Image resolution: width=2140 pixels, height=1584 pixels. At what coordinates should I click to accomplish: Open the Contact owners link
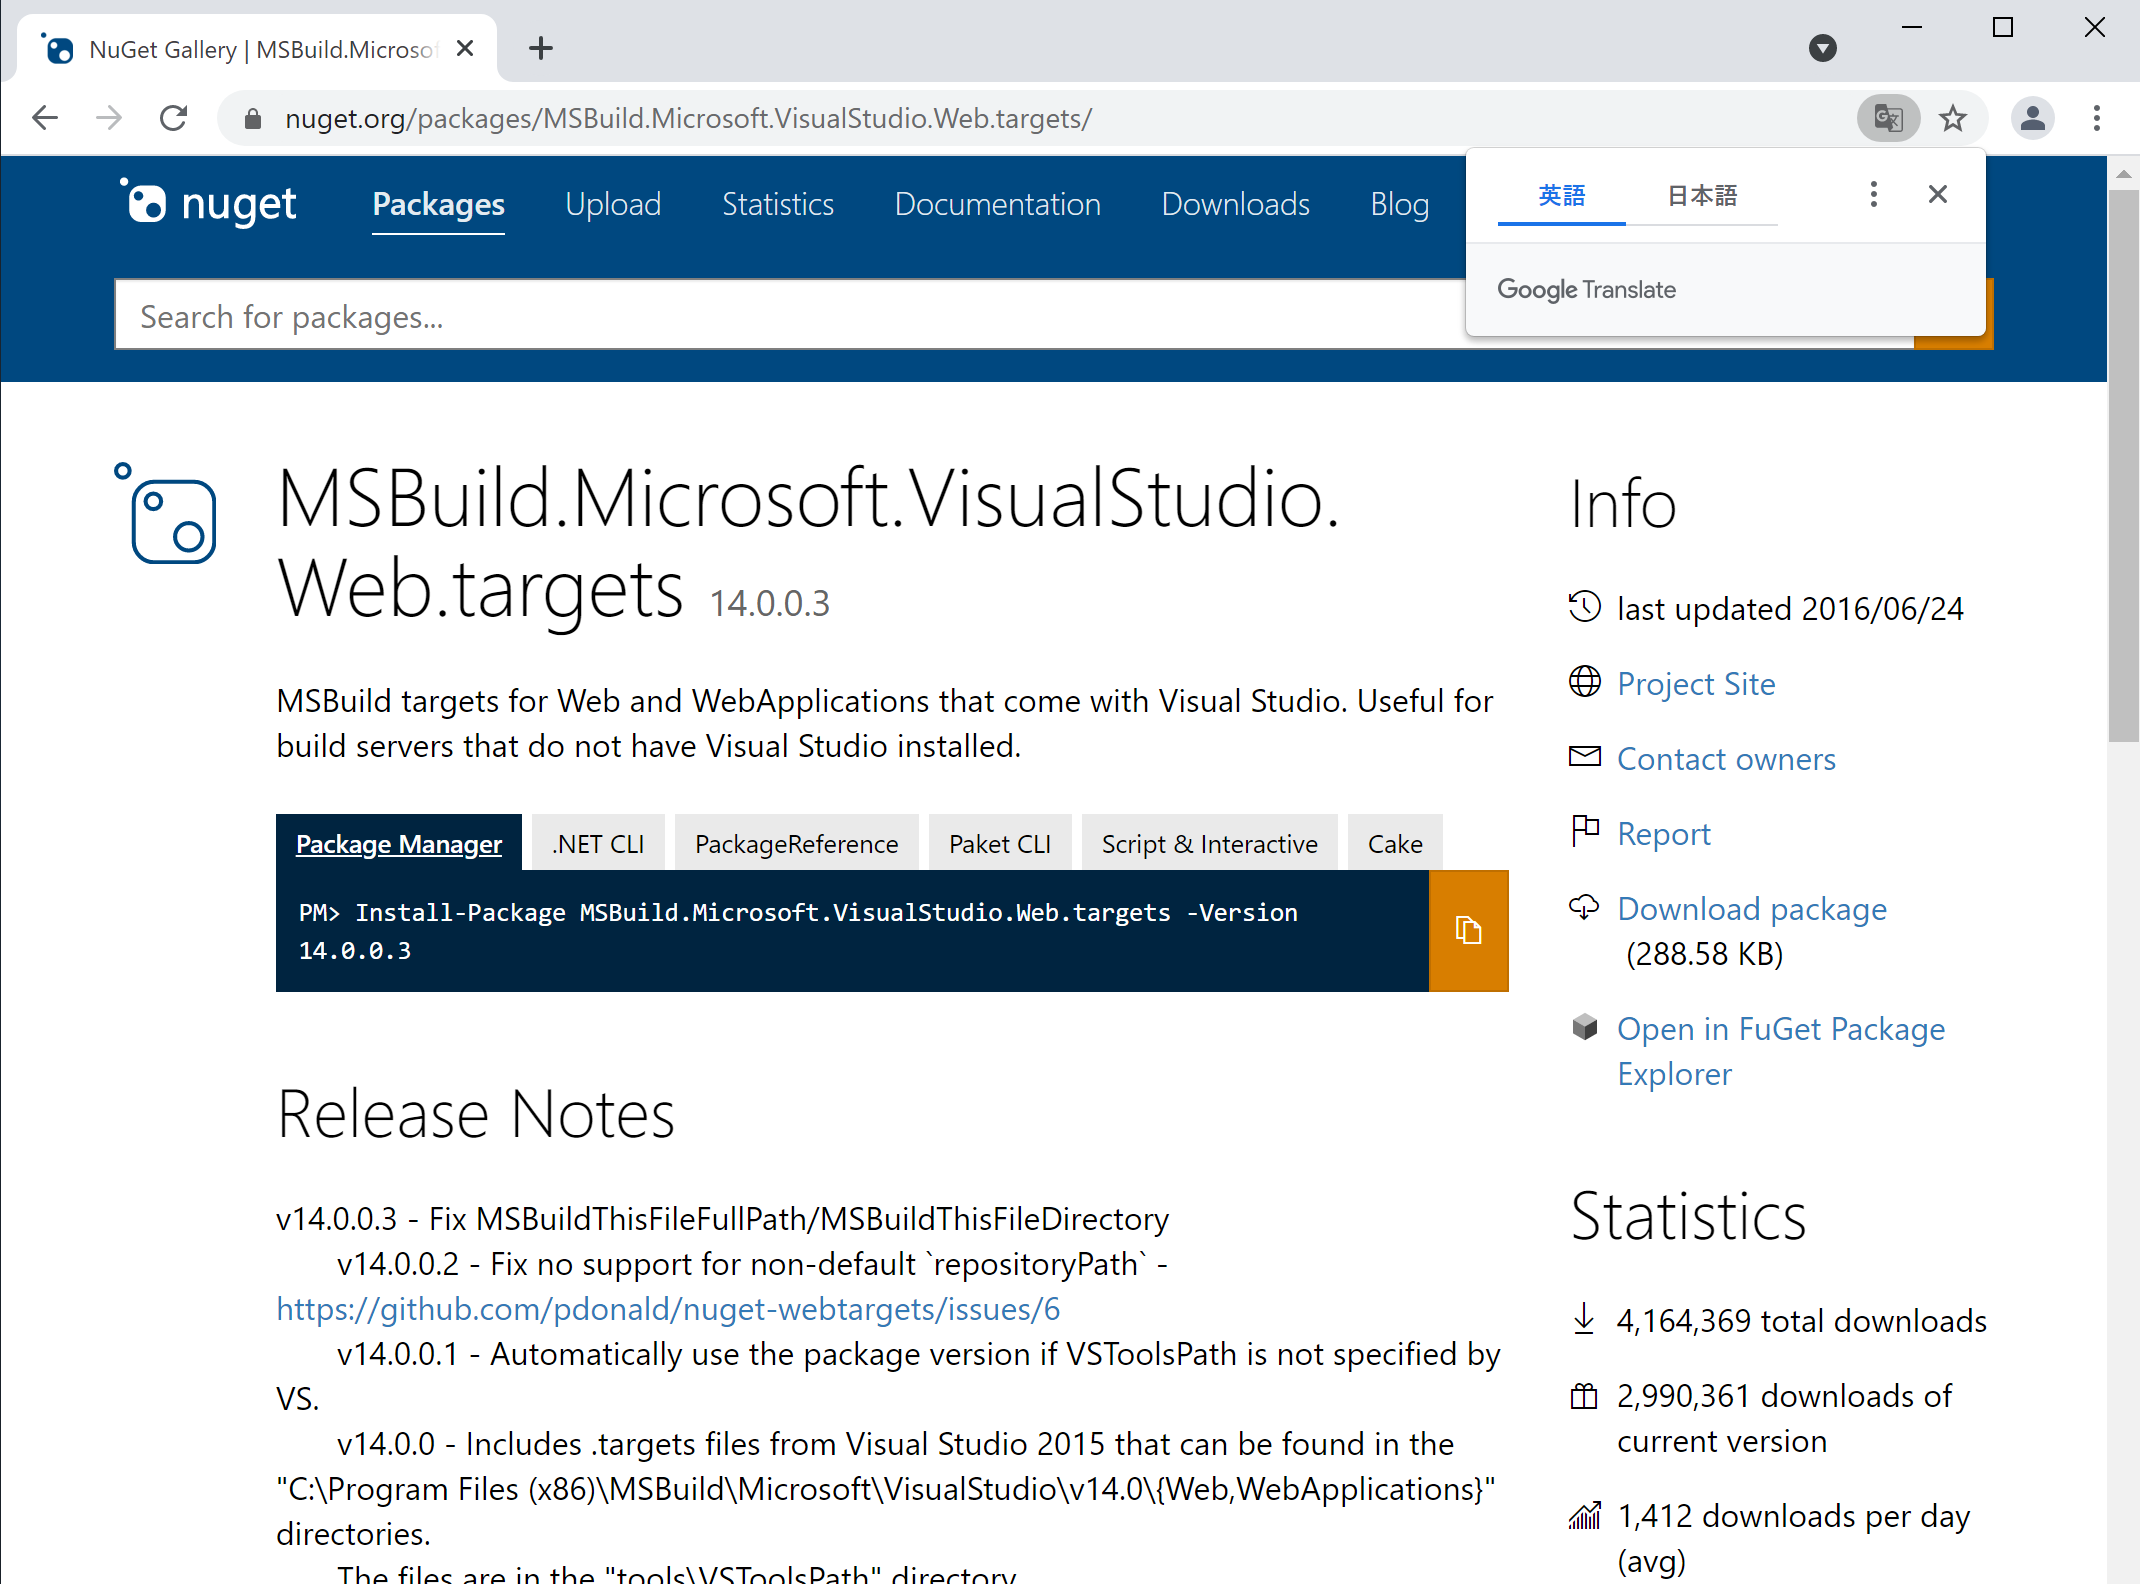point(1726,759)
